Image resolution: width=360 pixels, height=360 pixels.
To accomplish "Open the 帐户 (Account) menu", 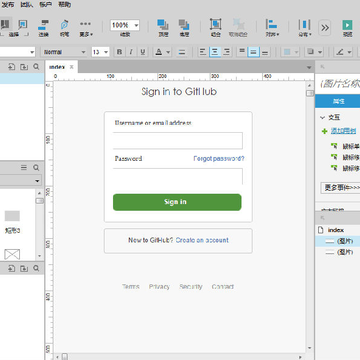I will (46, 5).
